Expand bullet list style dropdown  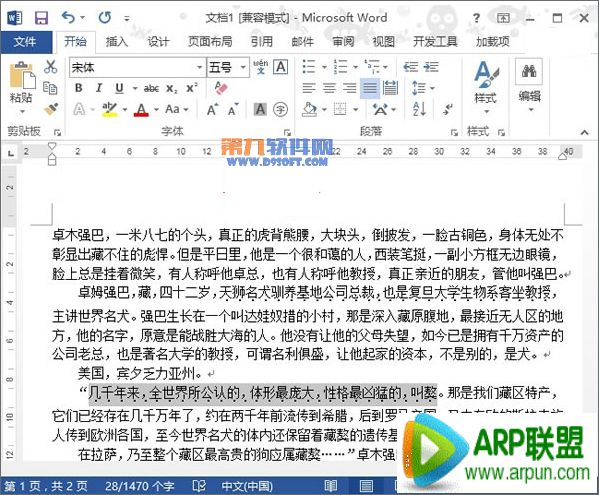pyautogui.click(x=324, y=67)
